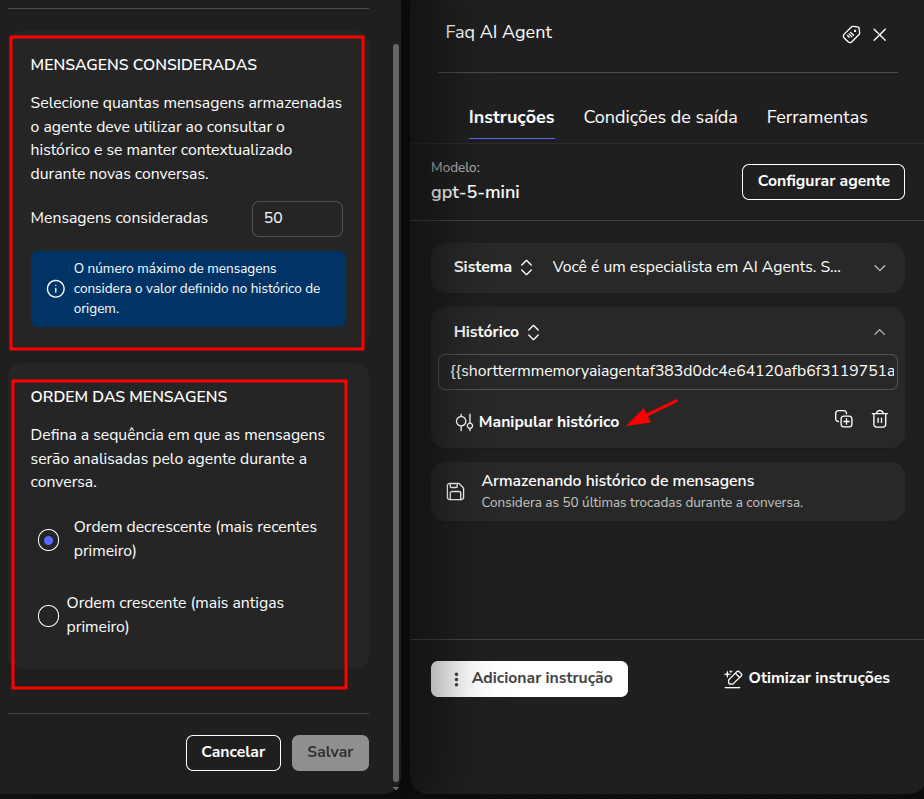Screen dimensions: 924x799
Task: Select Ordem crescente radio option
Action: pos(48,616)
